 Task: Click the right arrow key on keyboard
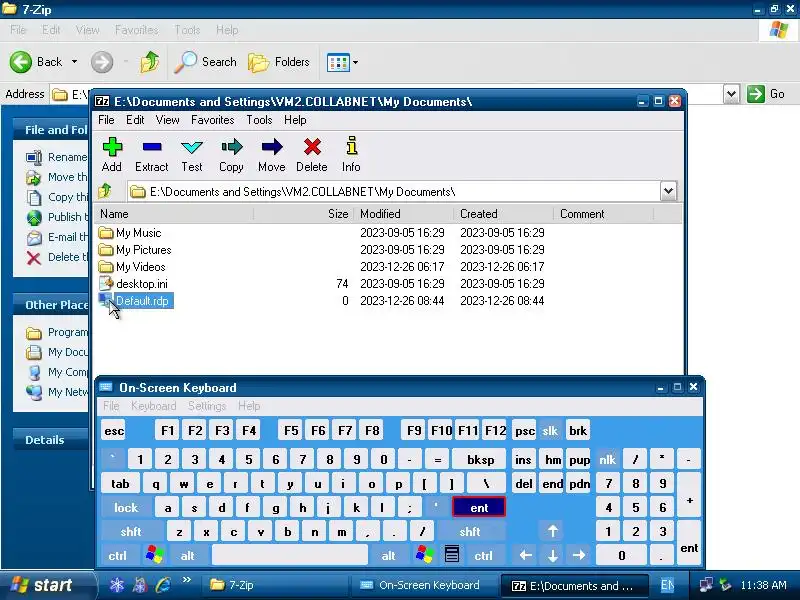point(579,555)
